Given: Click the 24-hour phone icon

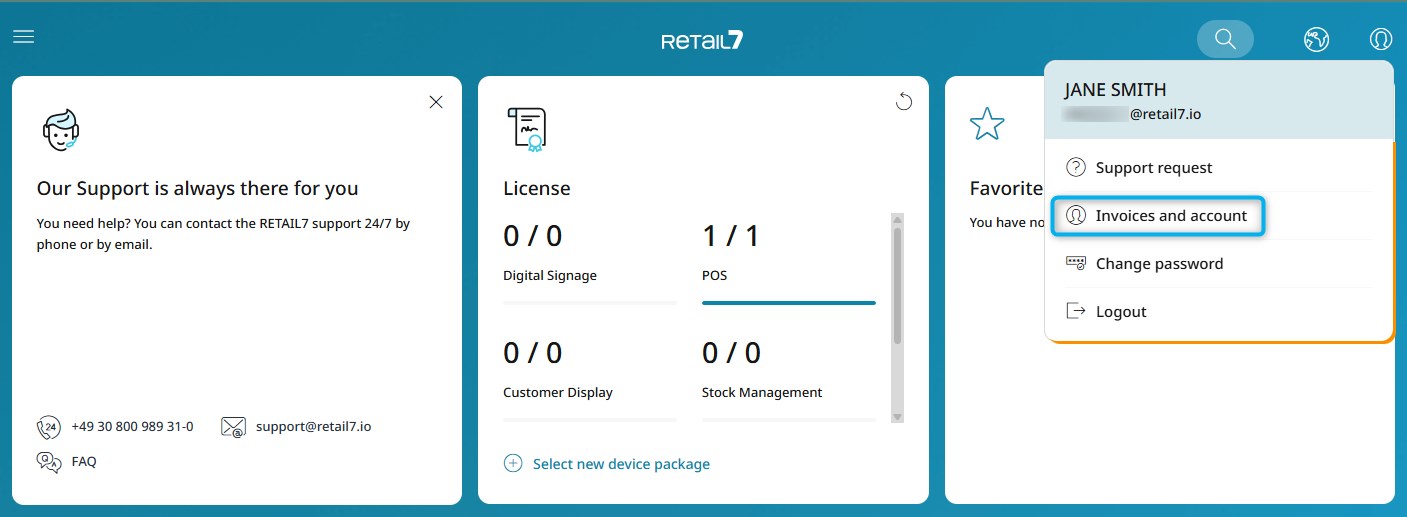Looking at the screenshot, I should tap(48, 428).
